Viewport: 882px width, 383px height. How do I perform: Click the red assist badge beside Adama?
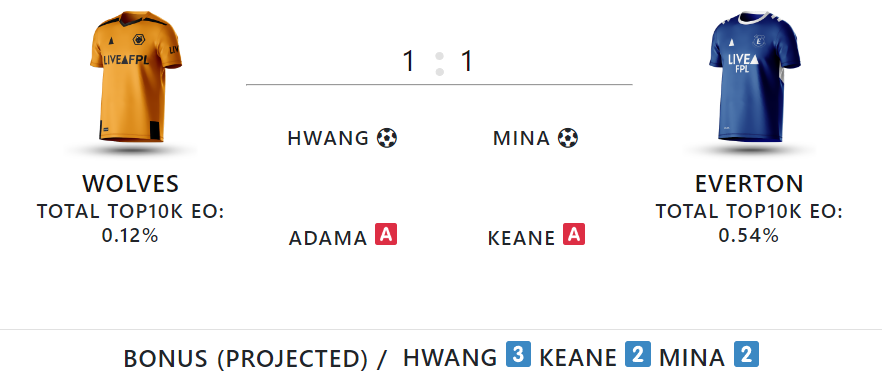click(386, 234)
